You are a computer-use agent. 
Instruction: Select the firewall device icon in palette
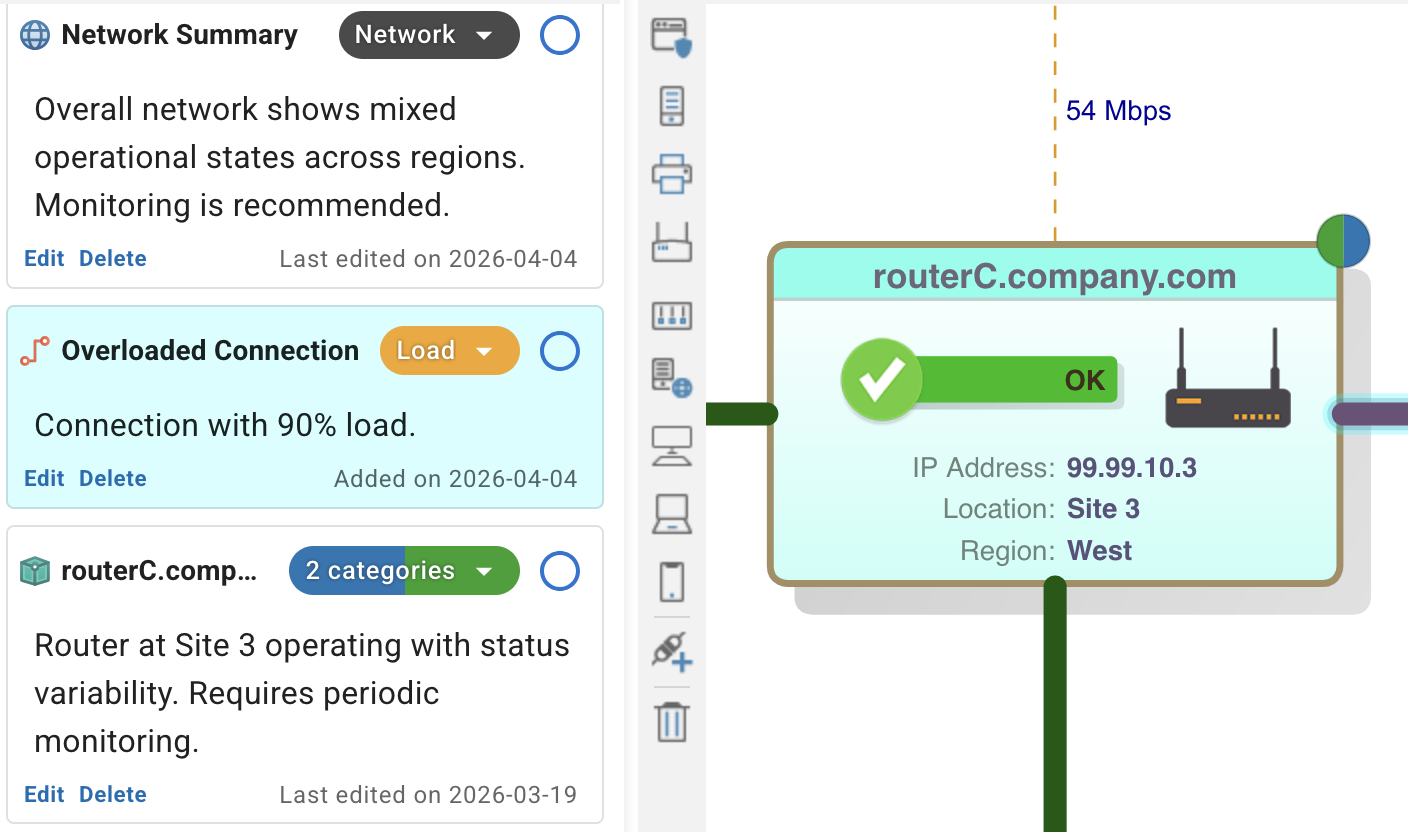click(x=672, y=37)
